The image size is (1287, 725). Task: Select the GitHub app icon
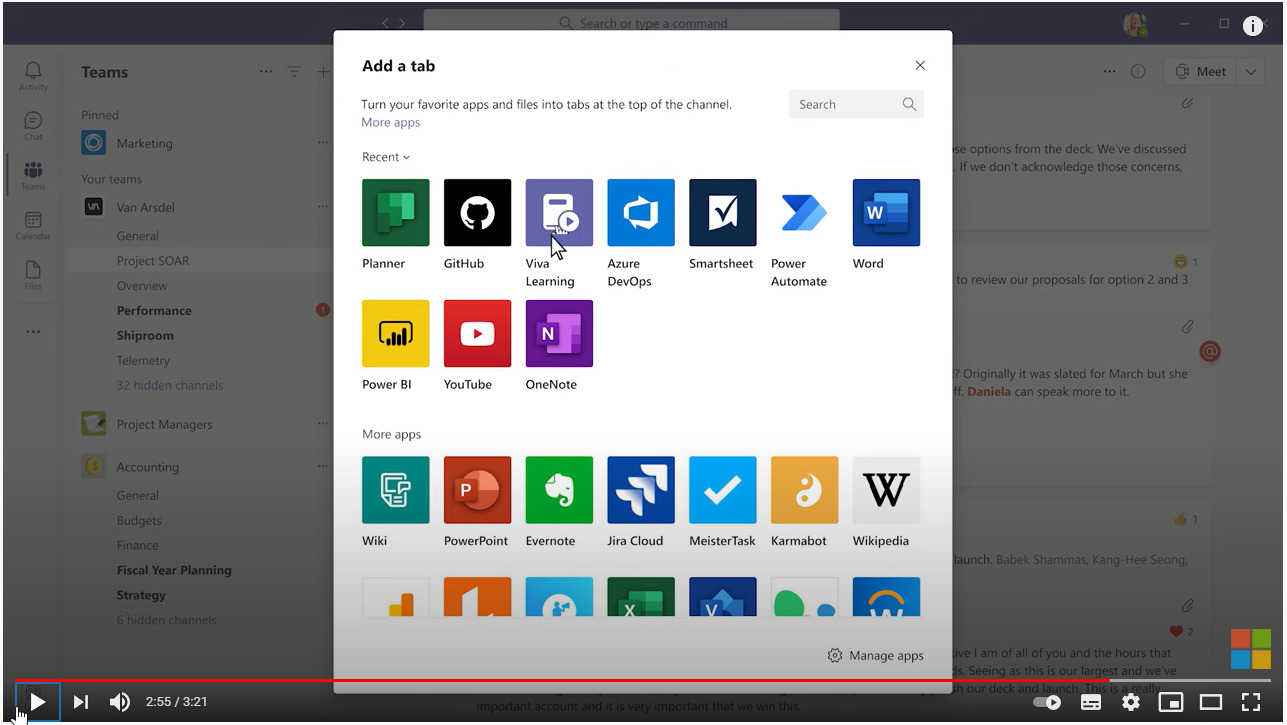click(x=478, y=212)
